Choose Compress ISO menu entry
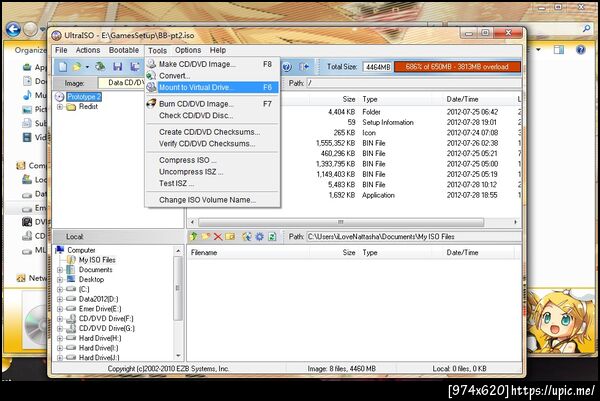Viewport: 600px width, 401px height. click(213, 160)
